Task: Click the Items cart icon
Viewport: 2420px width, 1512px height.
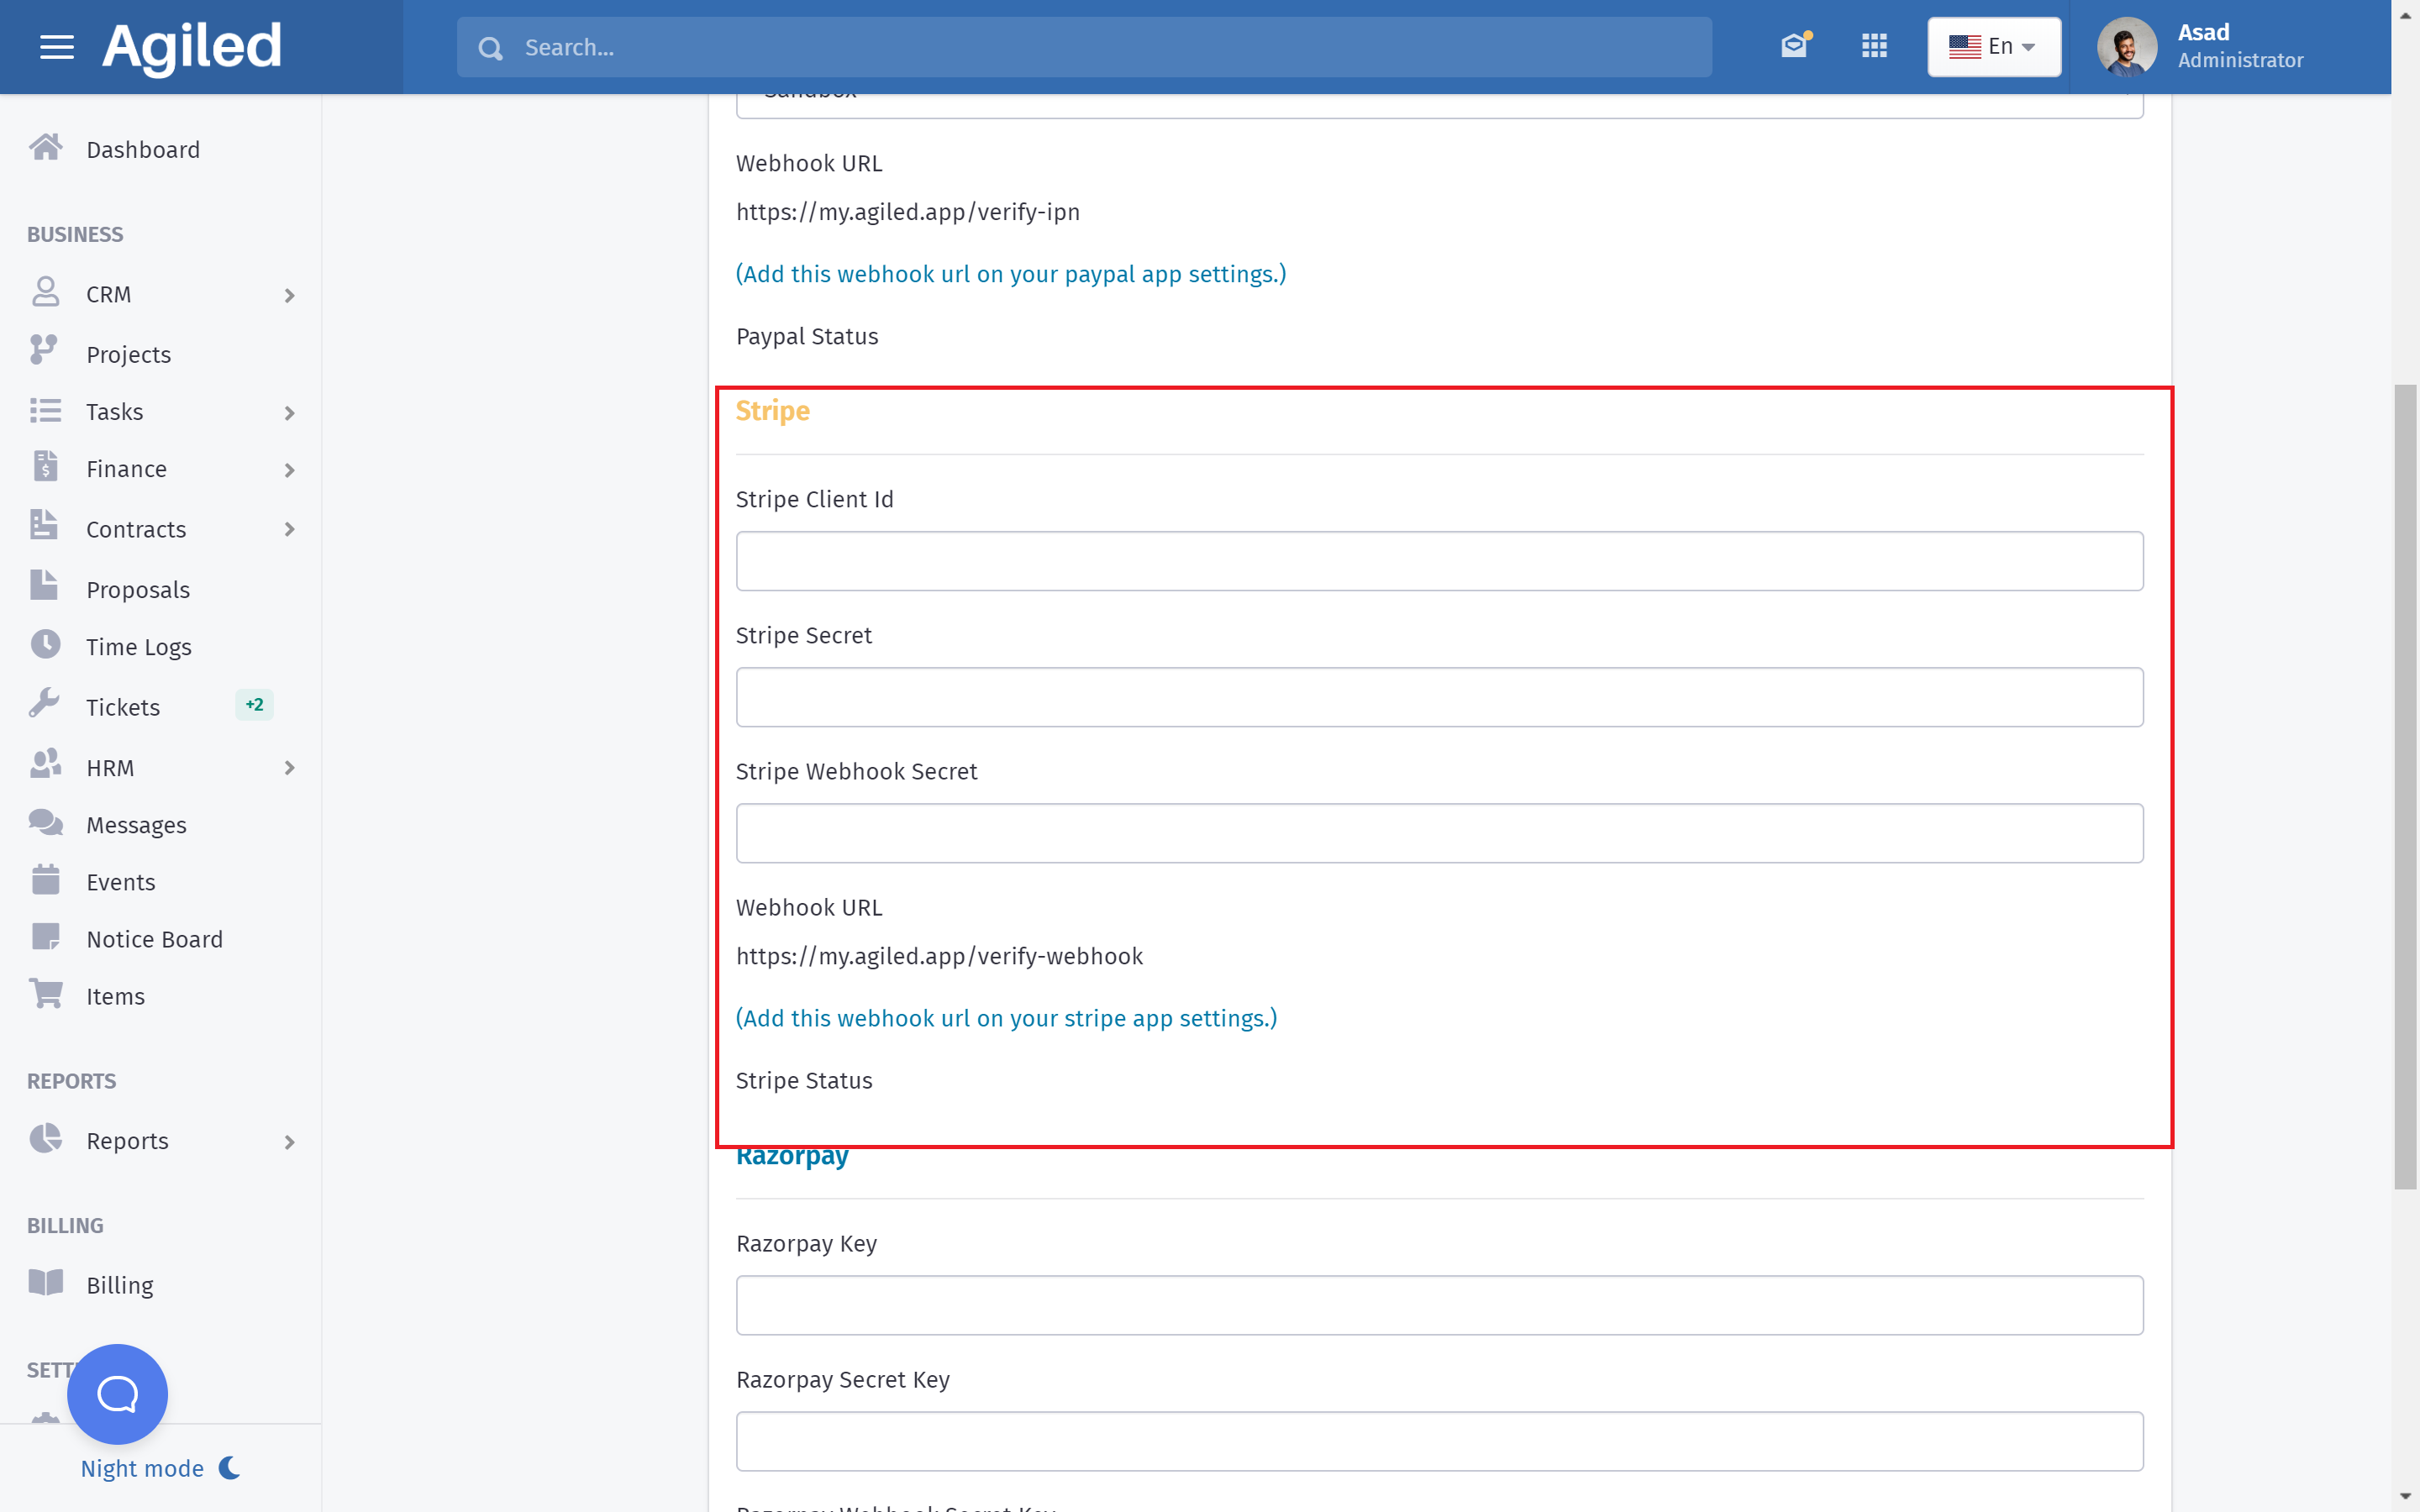Action: coord(46,994)
